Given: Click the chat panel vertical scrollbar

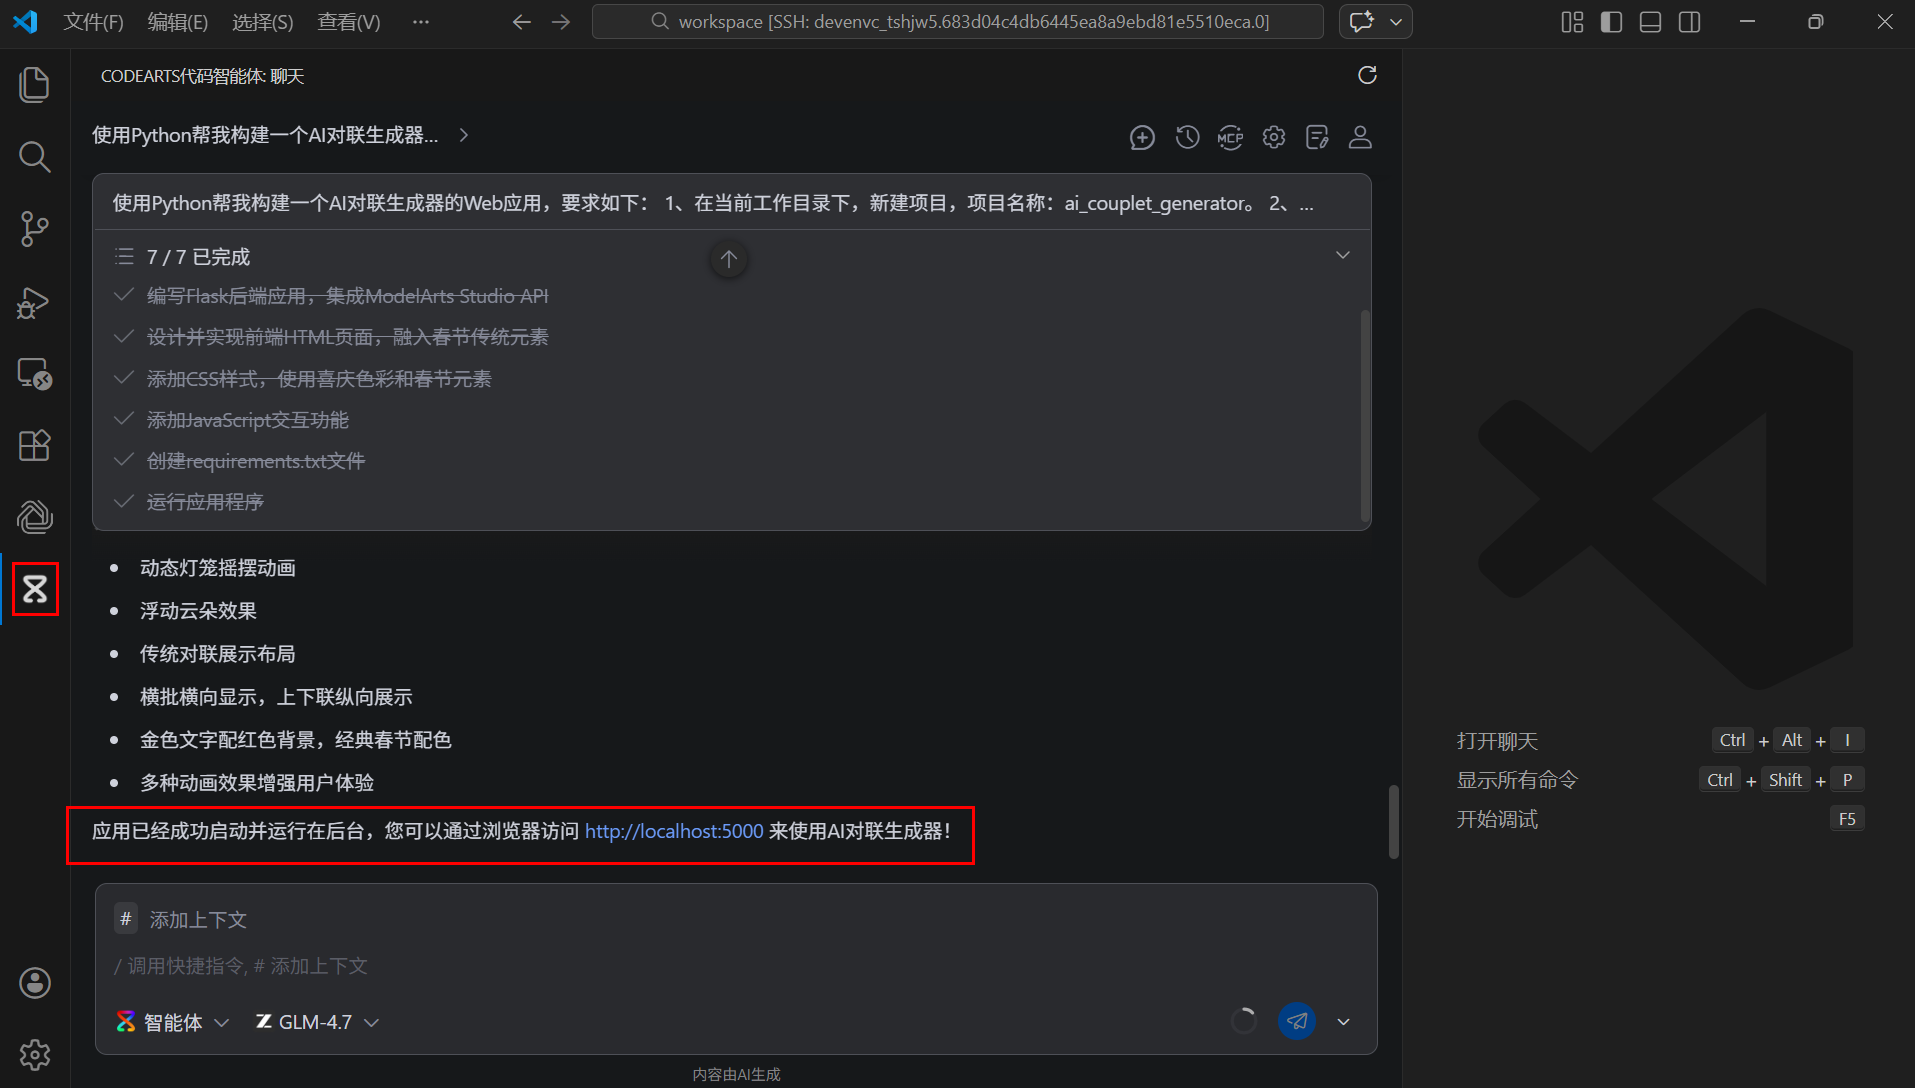Looking at the screenshot, I should coord(1393,822).
